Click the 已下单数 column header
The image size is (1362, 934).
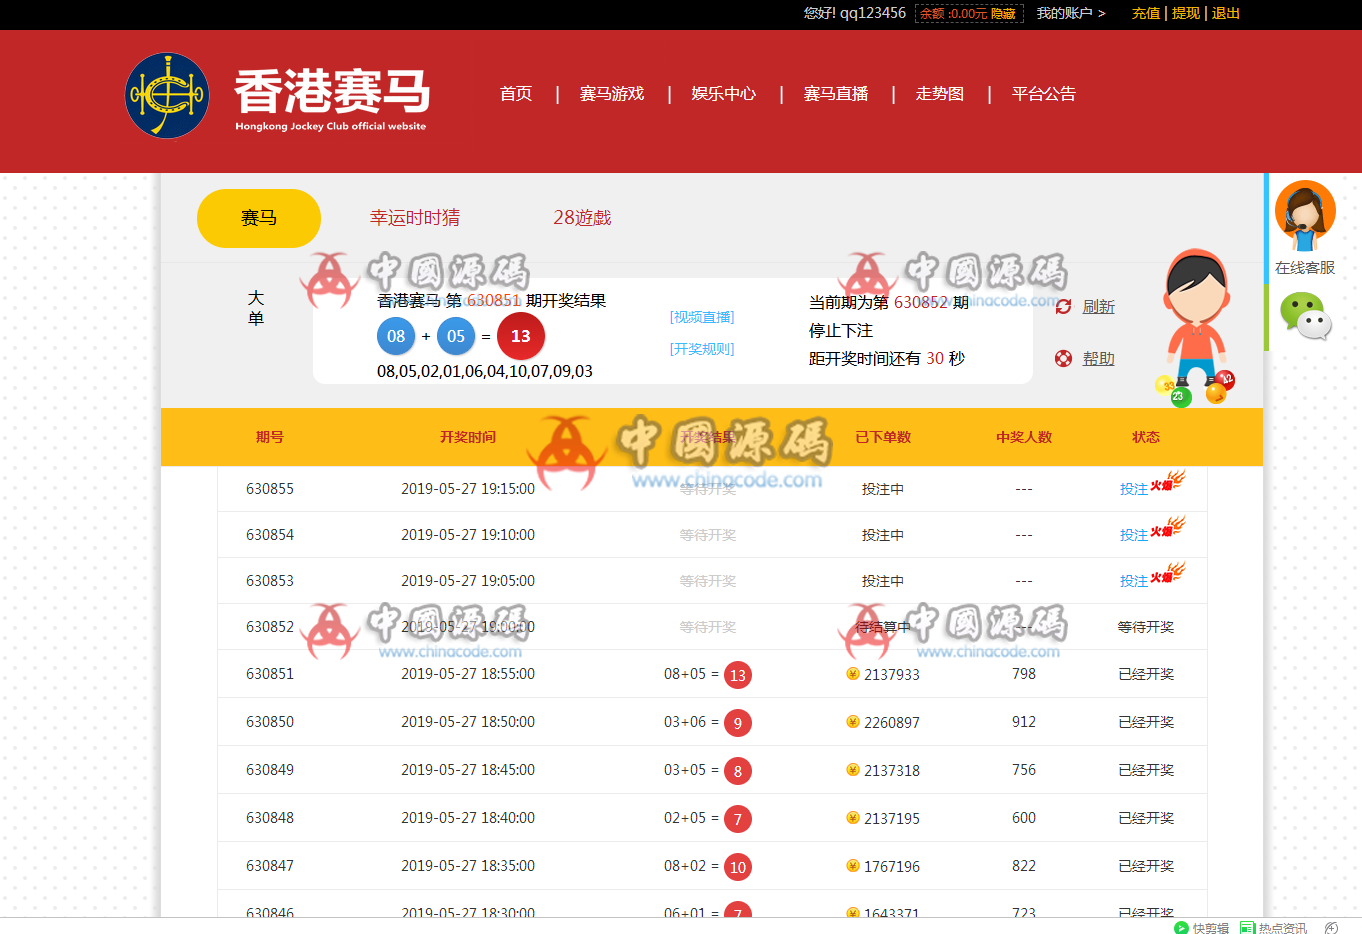[x=883, y=437]
